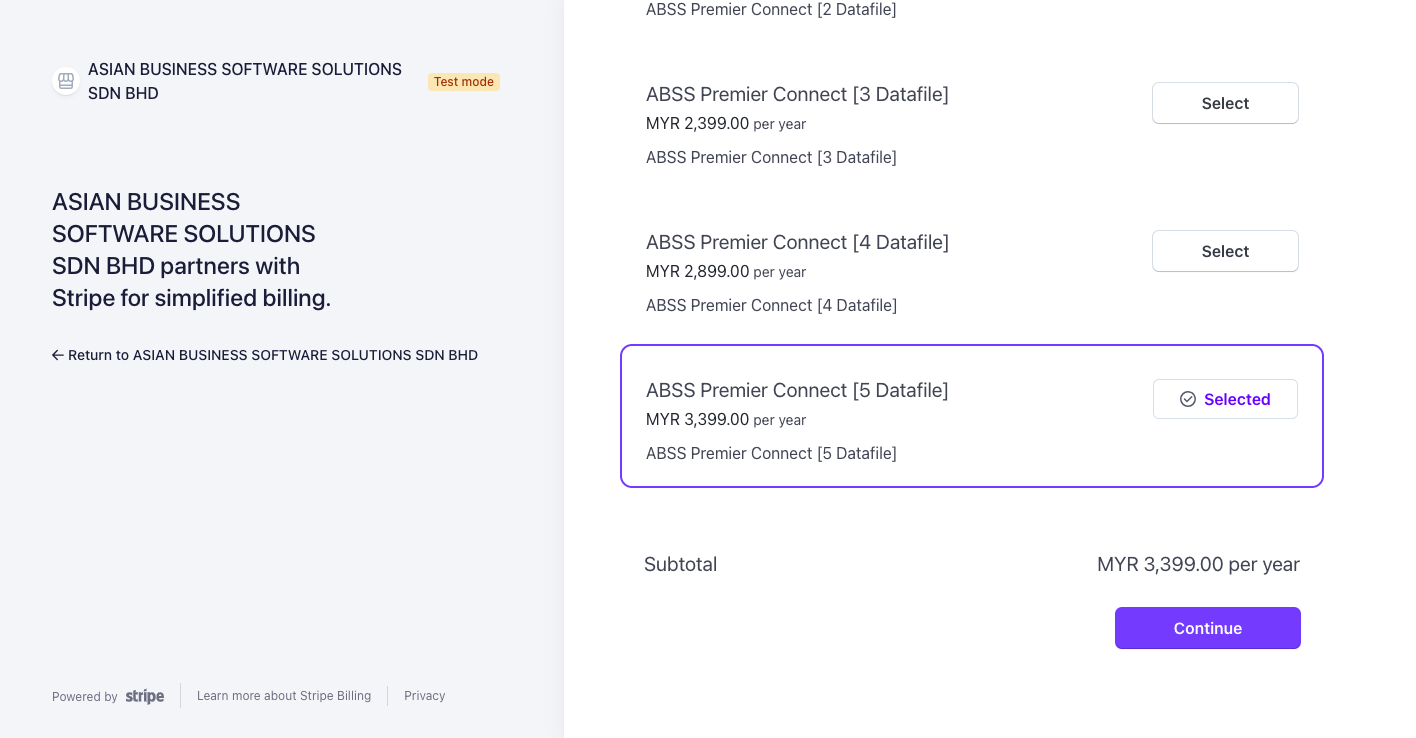Select the Premier Connect 3 Datafile plan

(x=1225, y=103)
